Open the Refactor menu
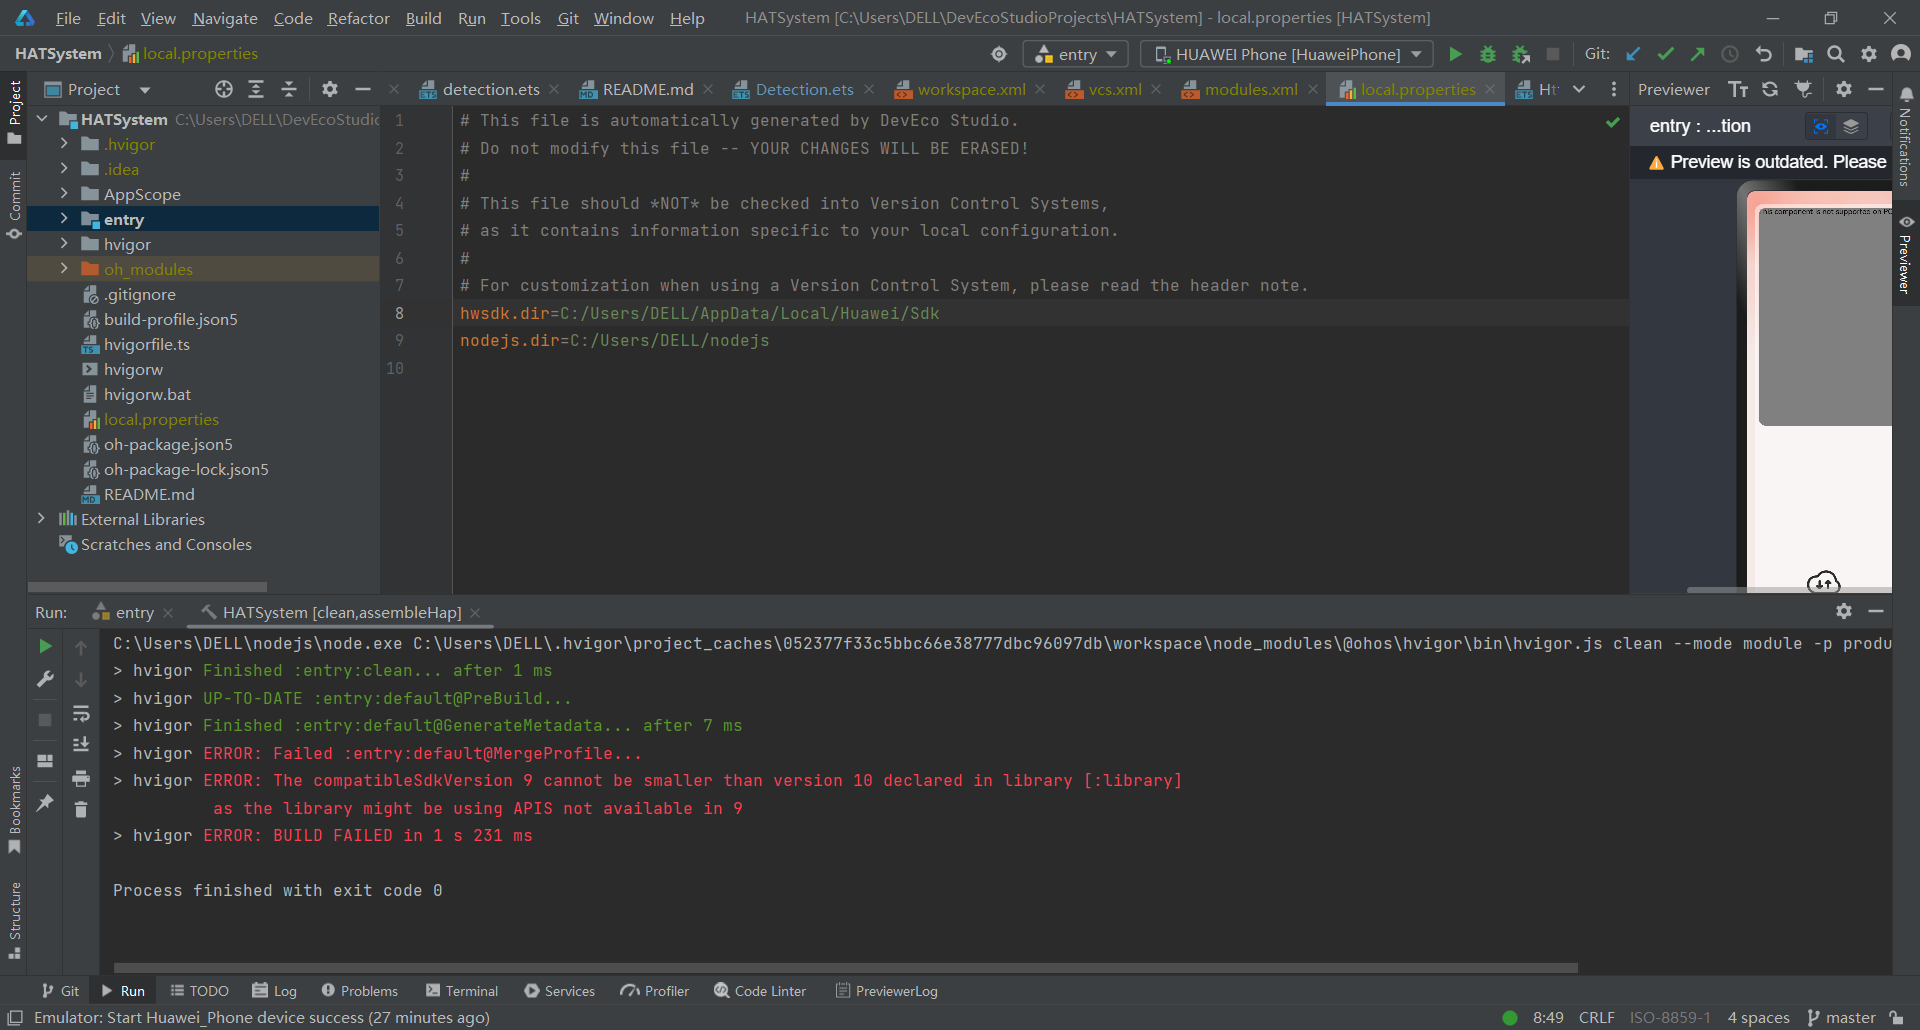This screenshot has height=1030, width=1920. (x=358, y=18)
